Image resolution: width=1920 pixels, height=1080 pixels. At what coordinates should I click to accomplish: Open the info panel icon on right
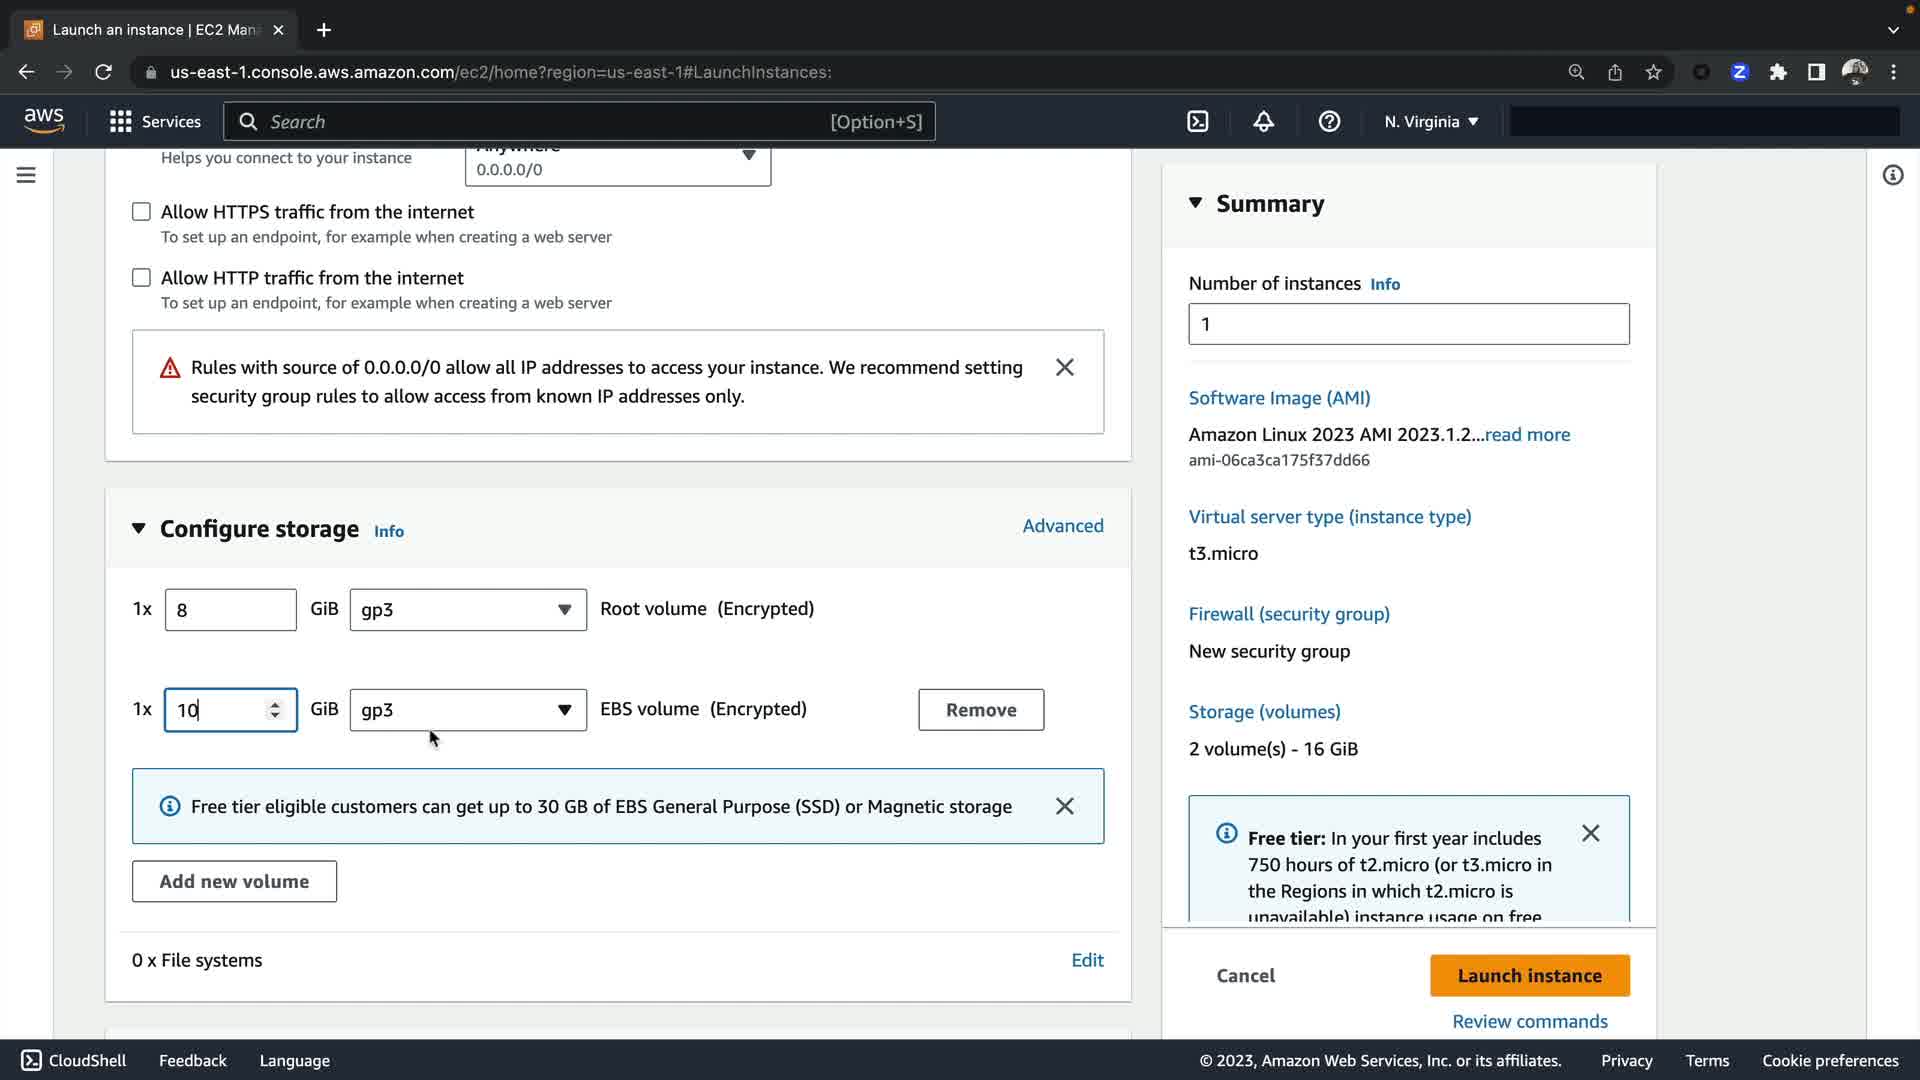[1892, 175]
